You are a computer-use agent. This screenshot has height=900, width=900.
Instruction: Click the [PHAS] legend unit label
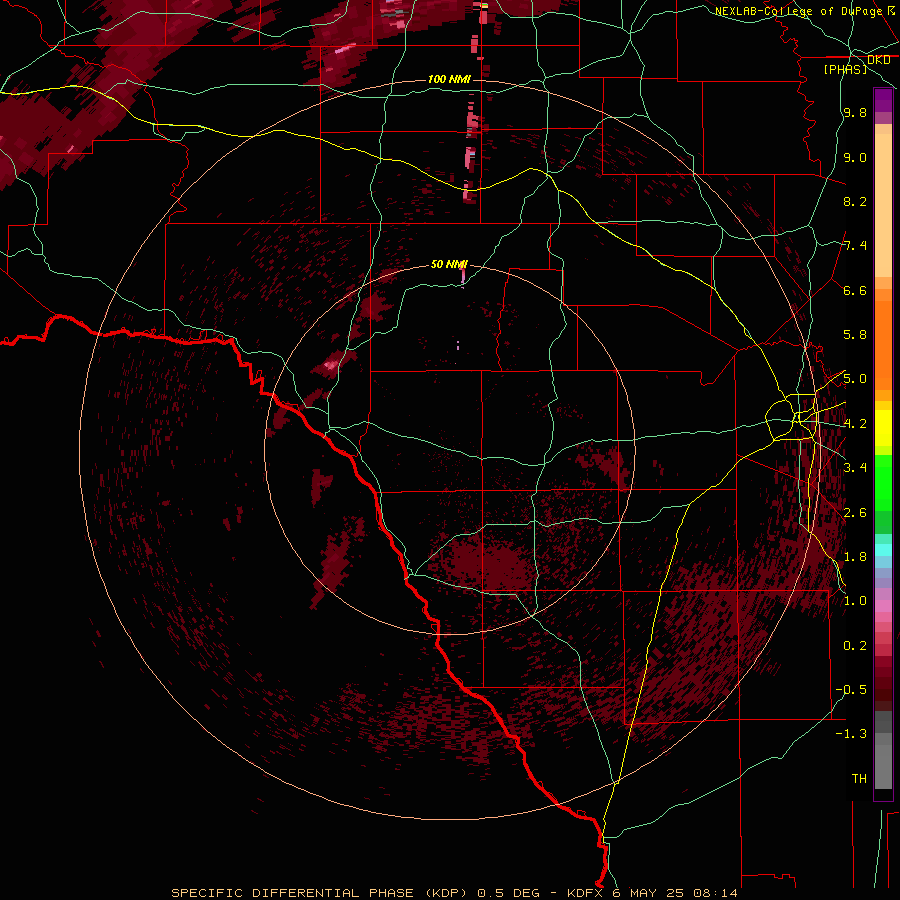click(x=845, y=70)
